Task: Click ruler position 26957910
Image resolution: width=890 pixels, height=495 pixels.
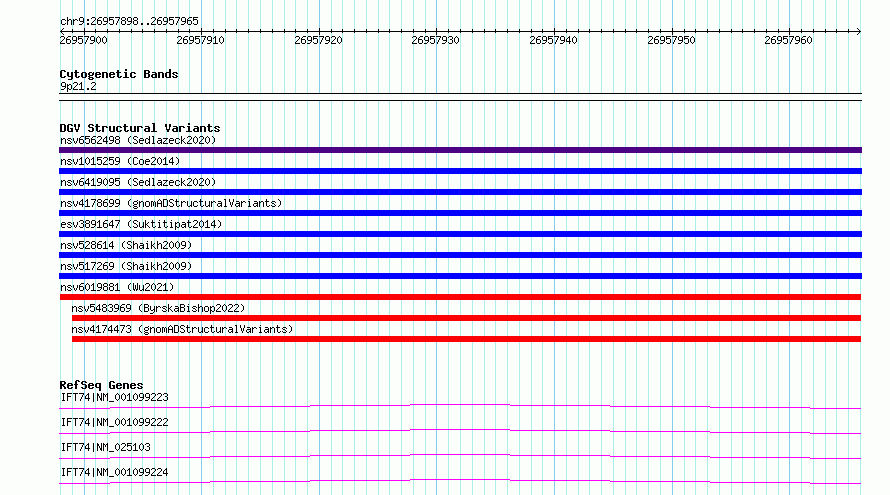Action: point(200,40)
